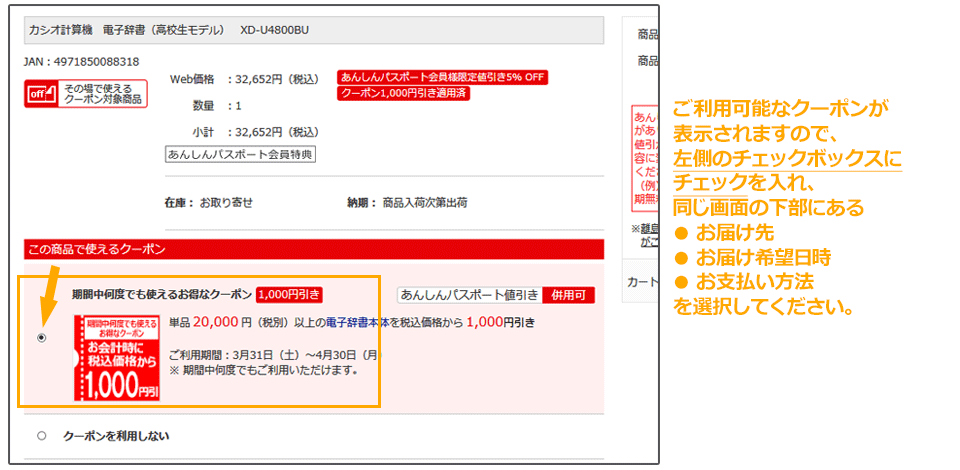Click the 小計 32,652円（税込） text
This screenshot has width=960, height=470.
[256, 132]
